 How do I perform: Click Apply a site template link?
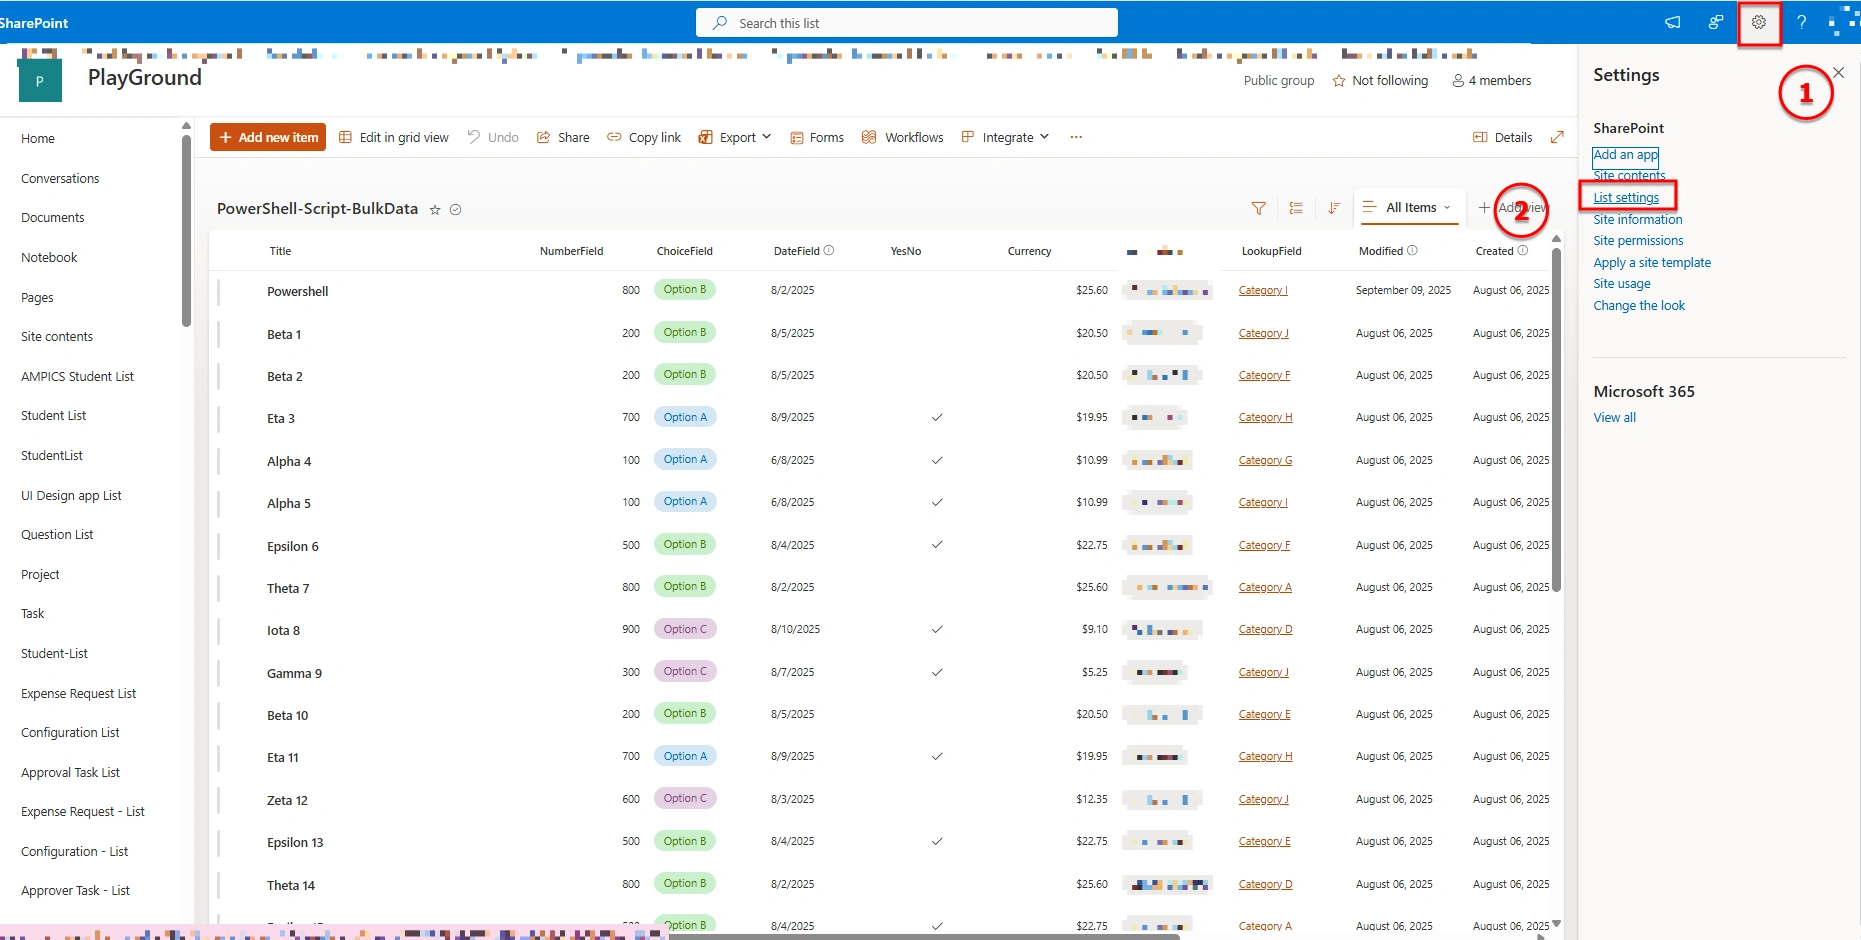point(1652,263)
